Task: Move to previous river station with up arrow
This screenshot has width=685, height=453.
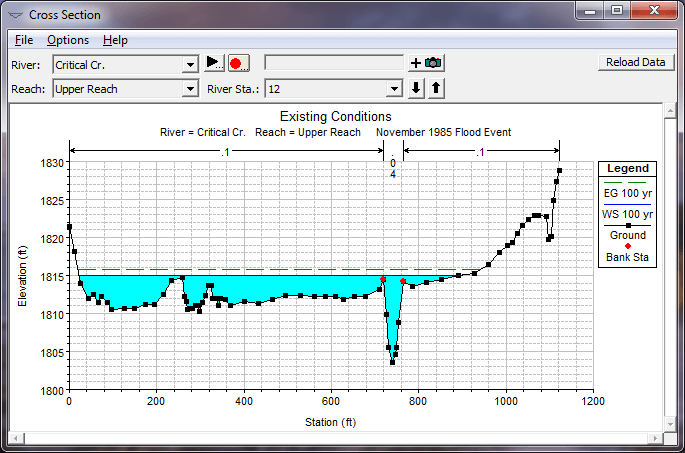Action: (x=436, y=88)
